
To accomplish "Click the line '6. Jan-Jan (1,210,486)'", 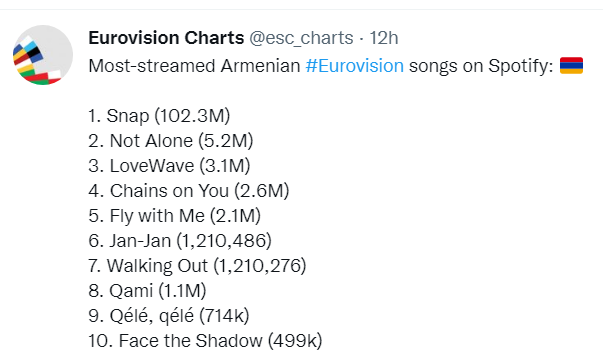I will click(180, 241).
